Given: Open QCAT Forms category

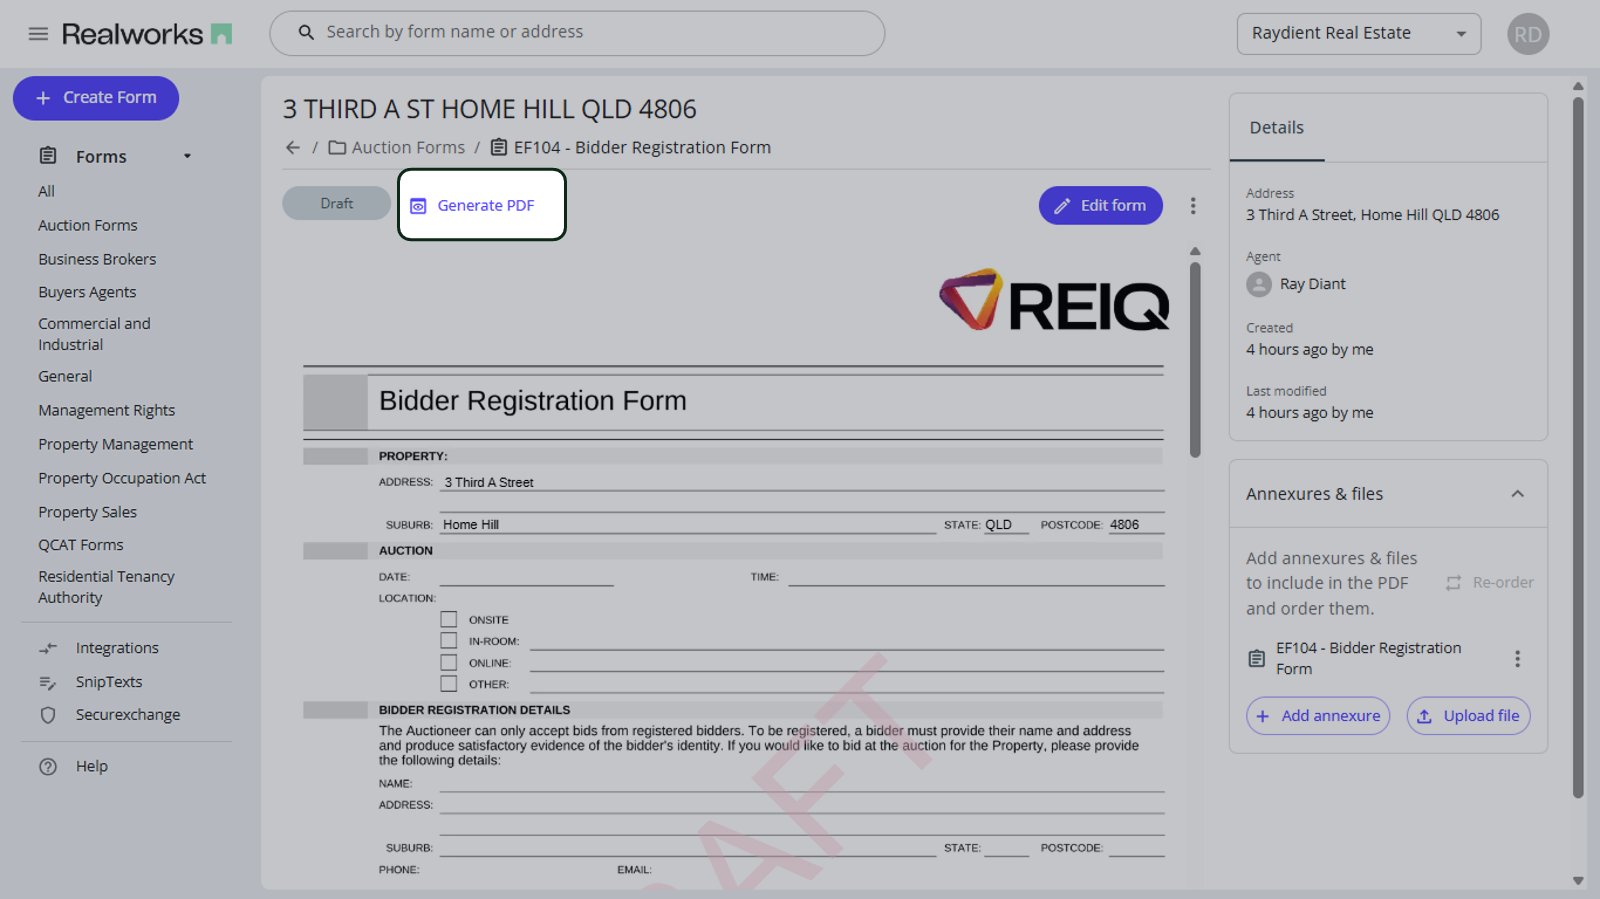Looking at the screenshot, I should pyautogui.click(x=81, y=546).
